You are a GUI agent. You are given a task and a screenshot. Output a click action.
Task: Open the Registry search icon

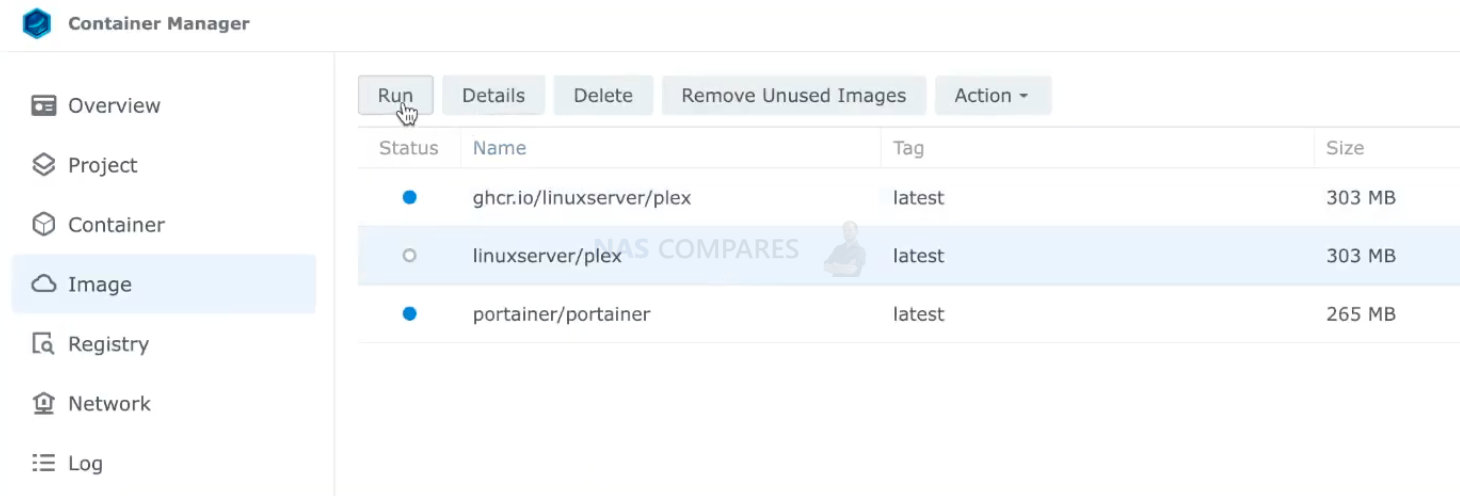(43, 344)
